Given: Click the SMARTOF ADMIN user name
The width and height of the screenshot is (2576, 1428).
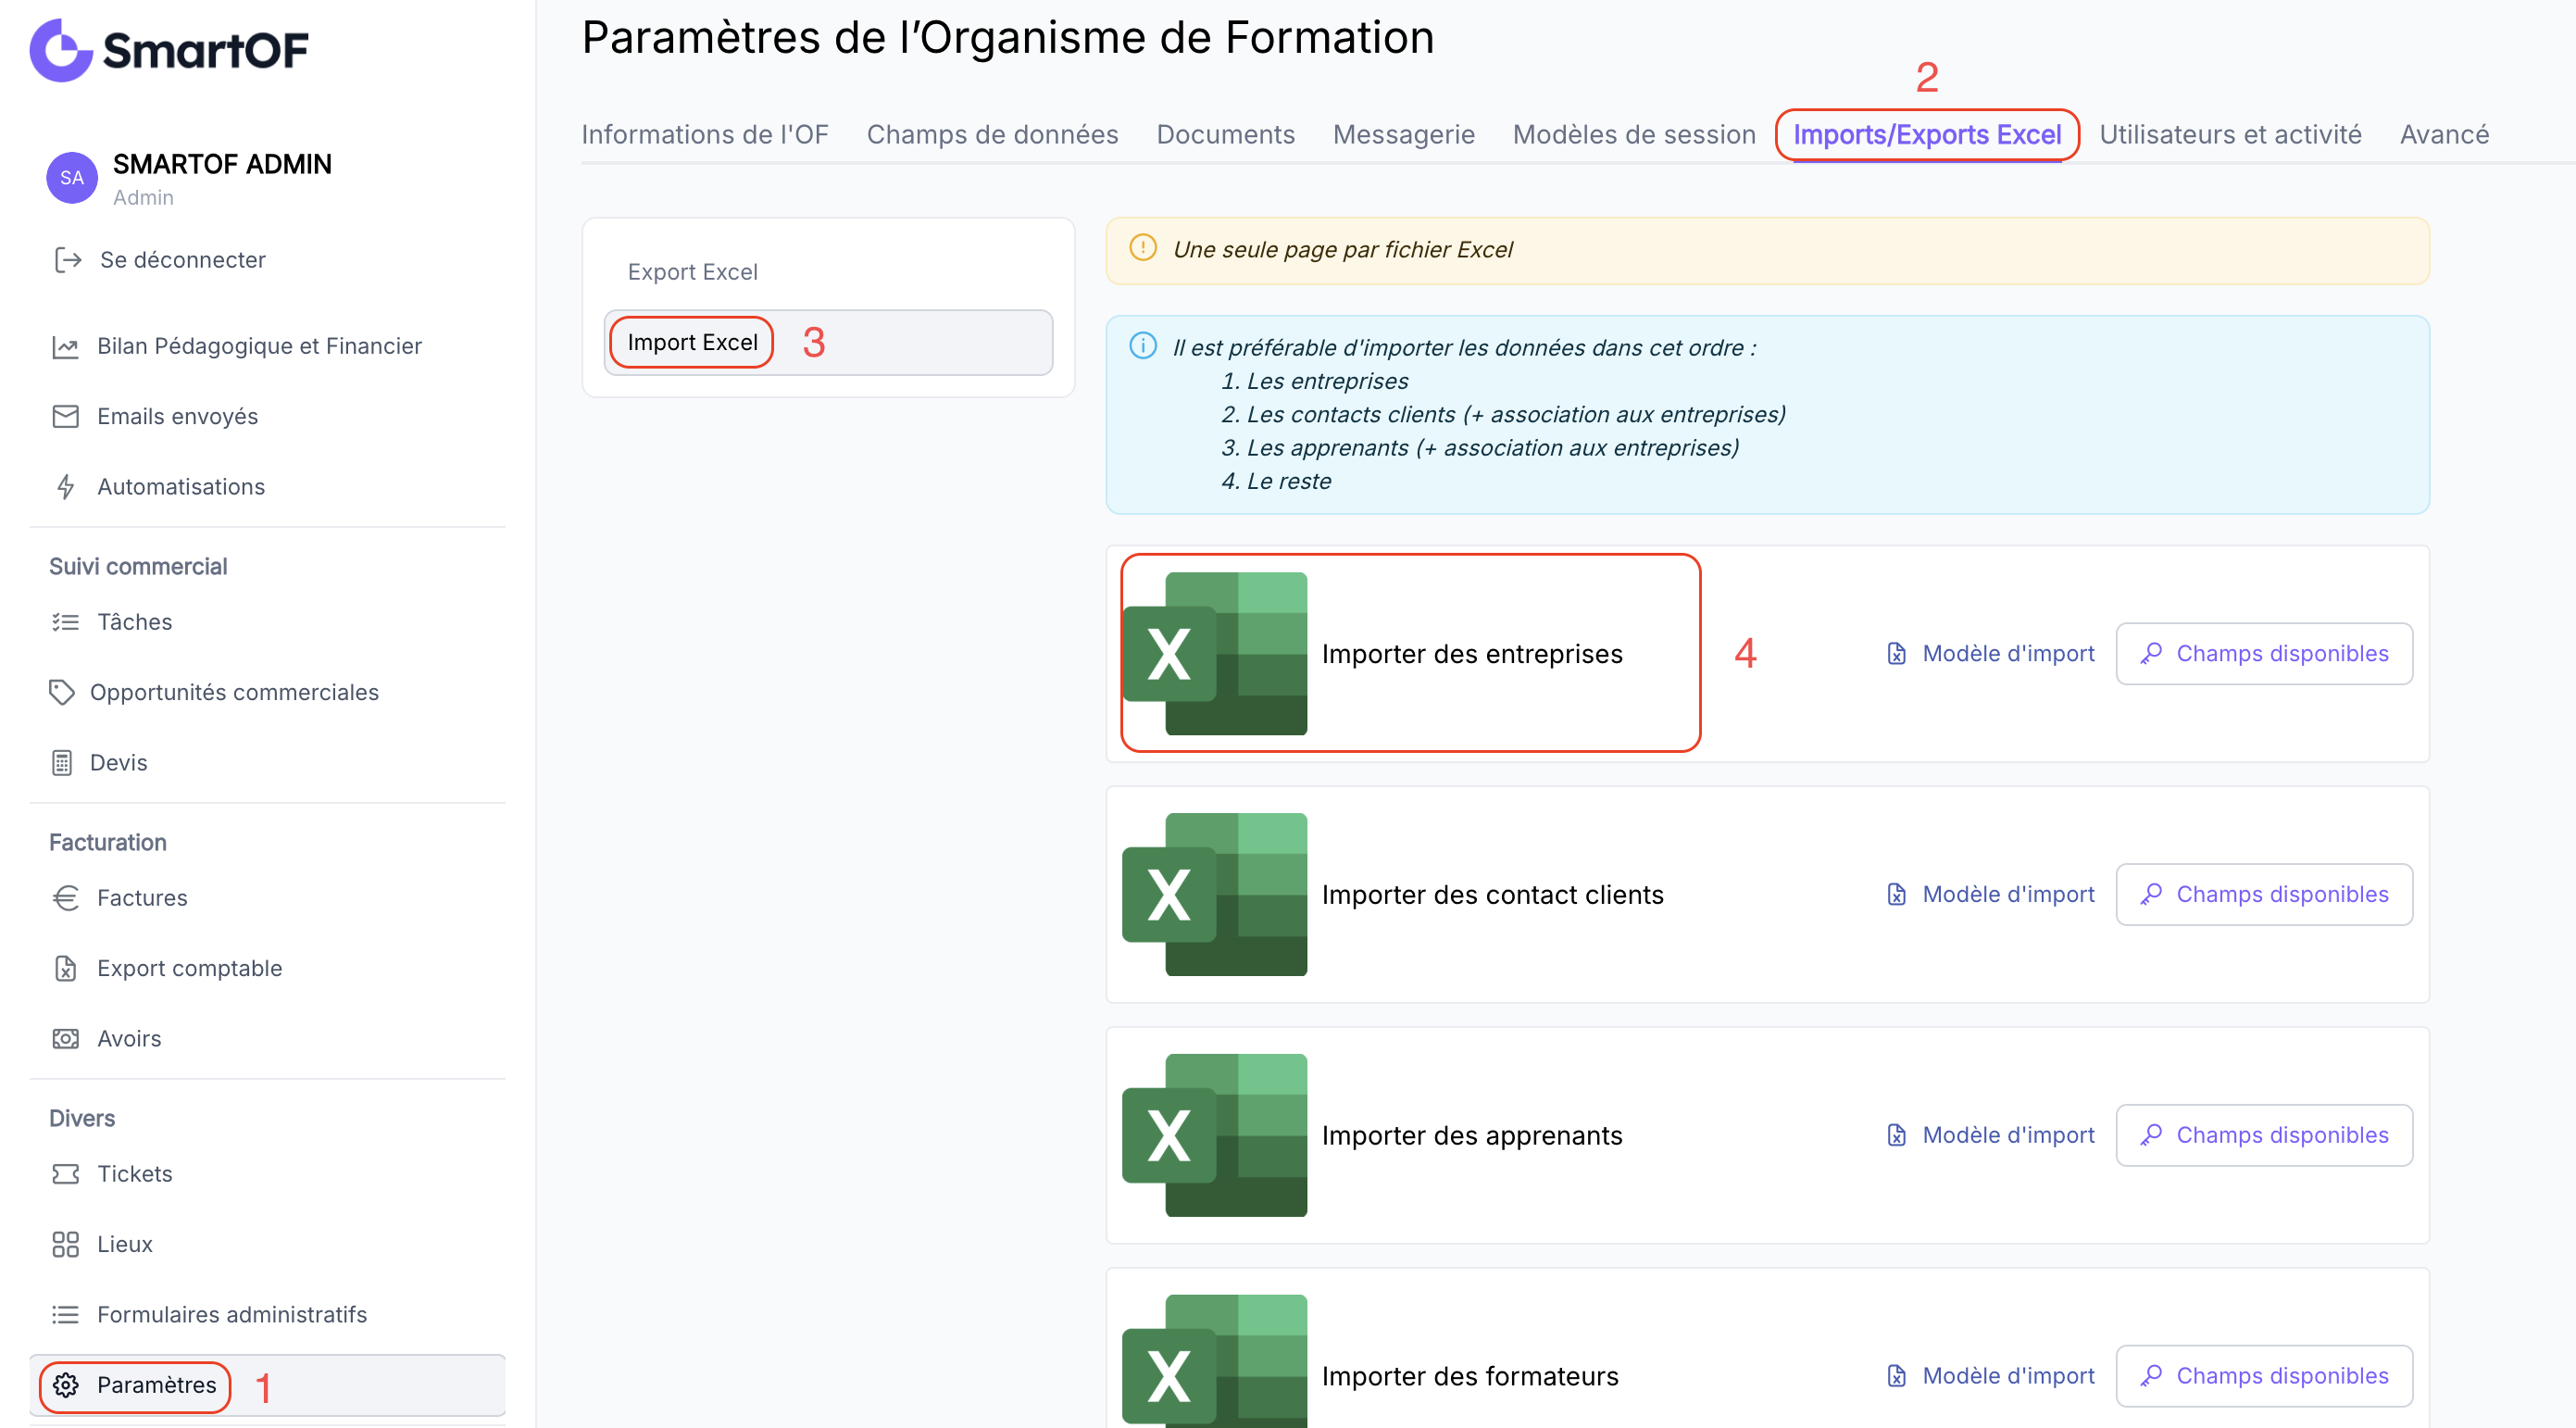Looking at the screenshot, I should (x=222, y=164).
